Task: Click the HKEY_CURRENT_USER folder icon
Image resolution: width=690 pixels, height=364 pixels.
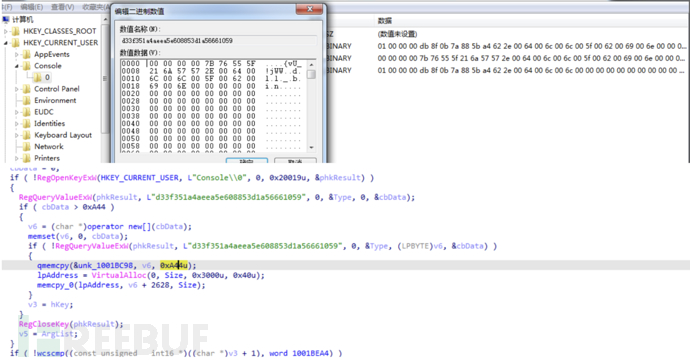Action: 16,43
